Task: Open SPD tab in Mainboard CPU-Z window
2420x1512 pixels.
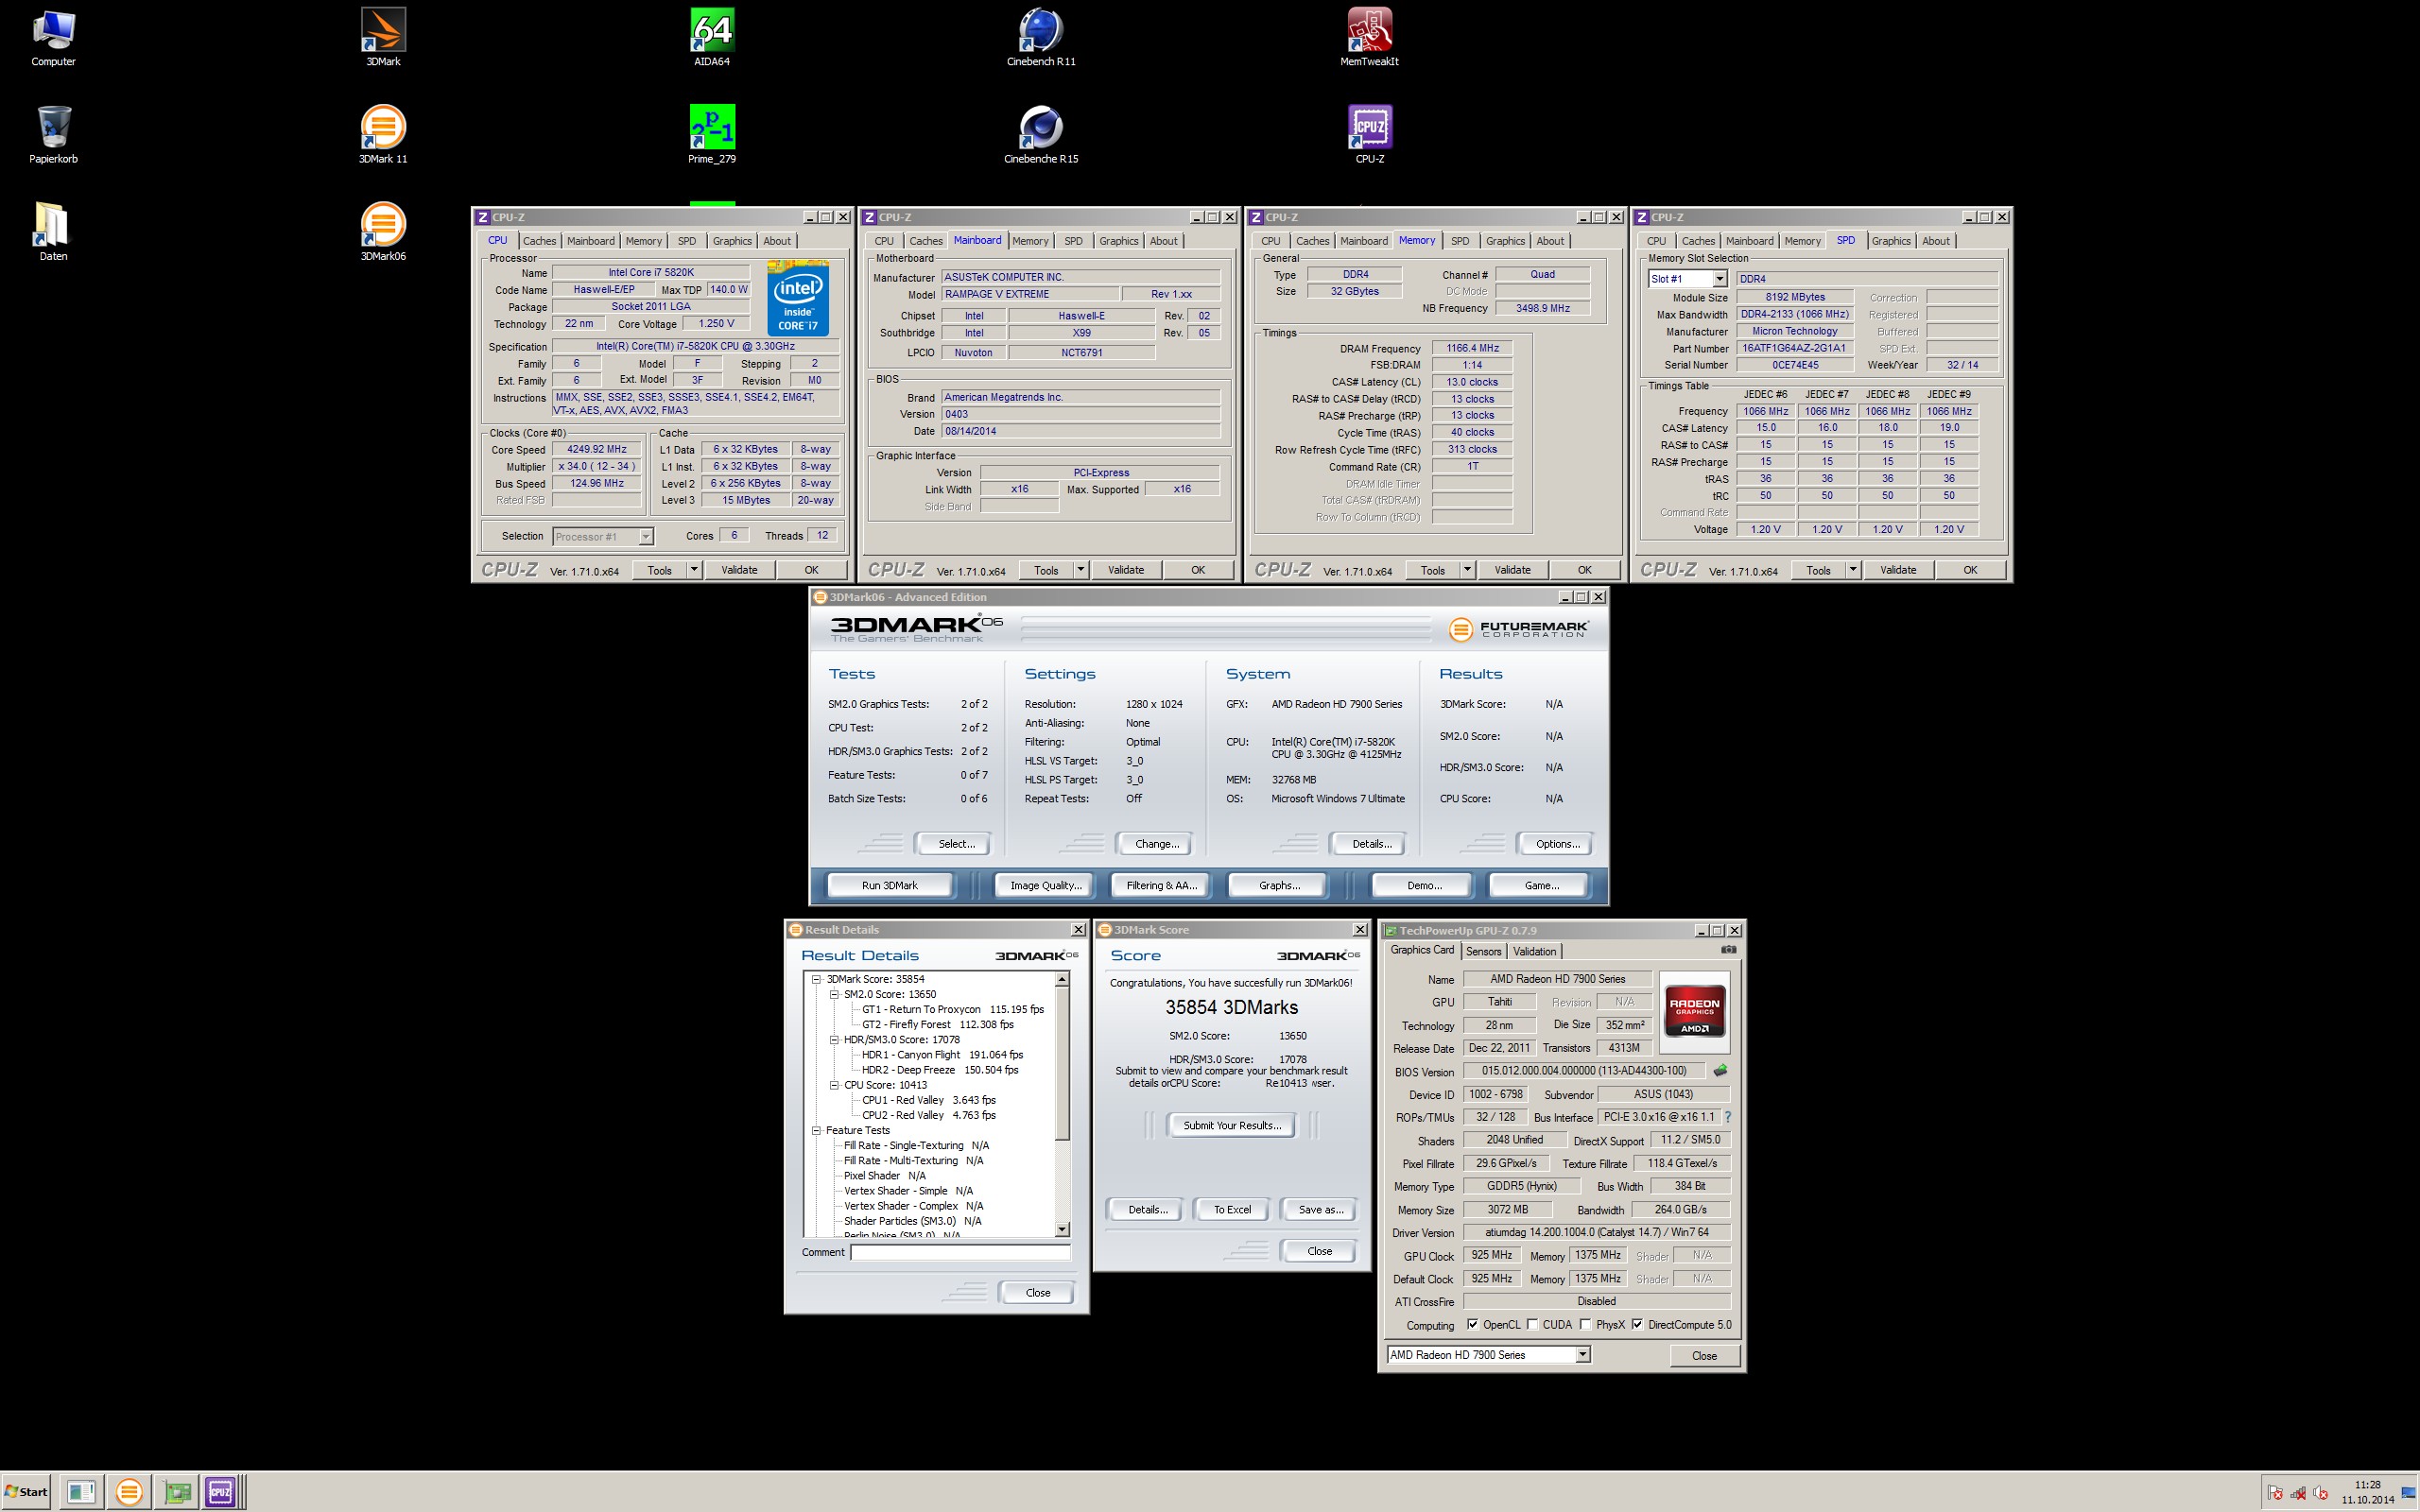Action: pos(1073,241)
